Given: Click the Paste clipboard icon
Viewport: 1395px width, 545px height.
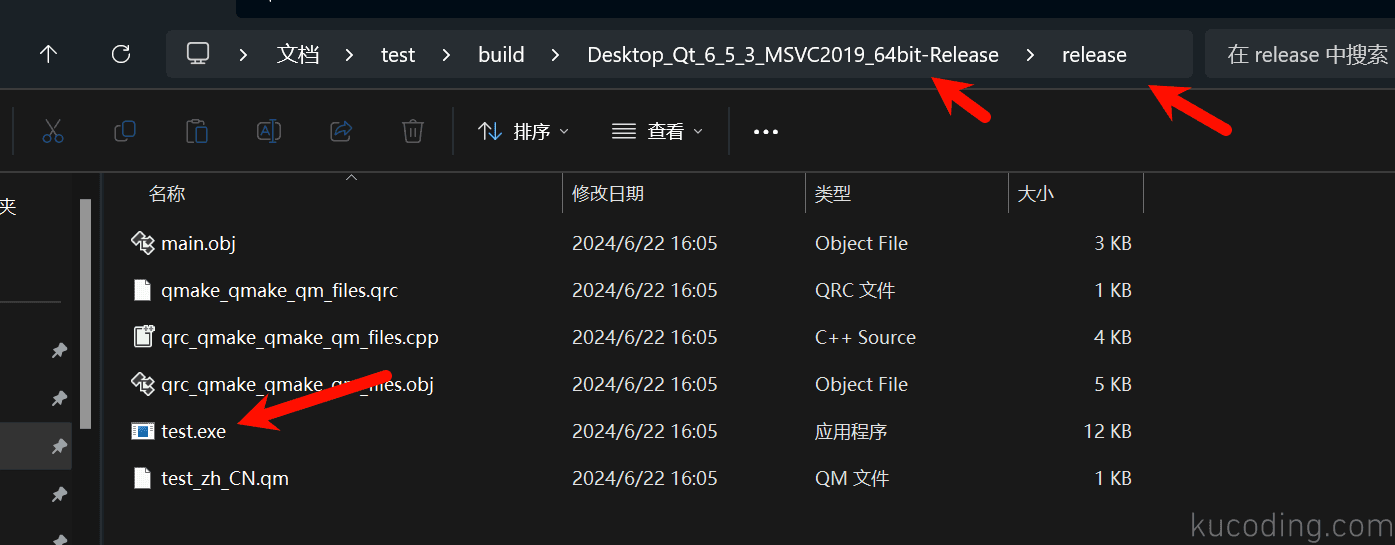Looking at the screenshot, I should pos(197,131).
